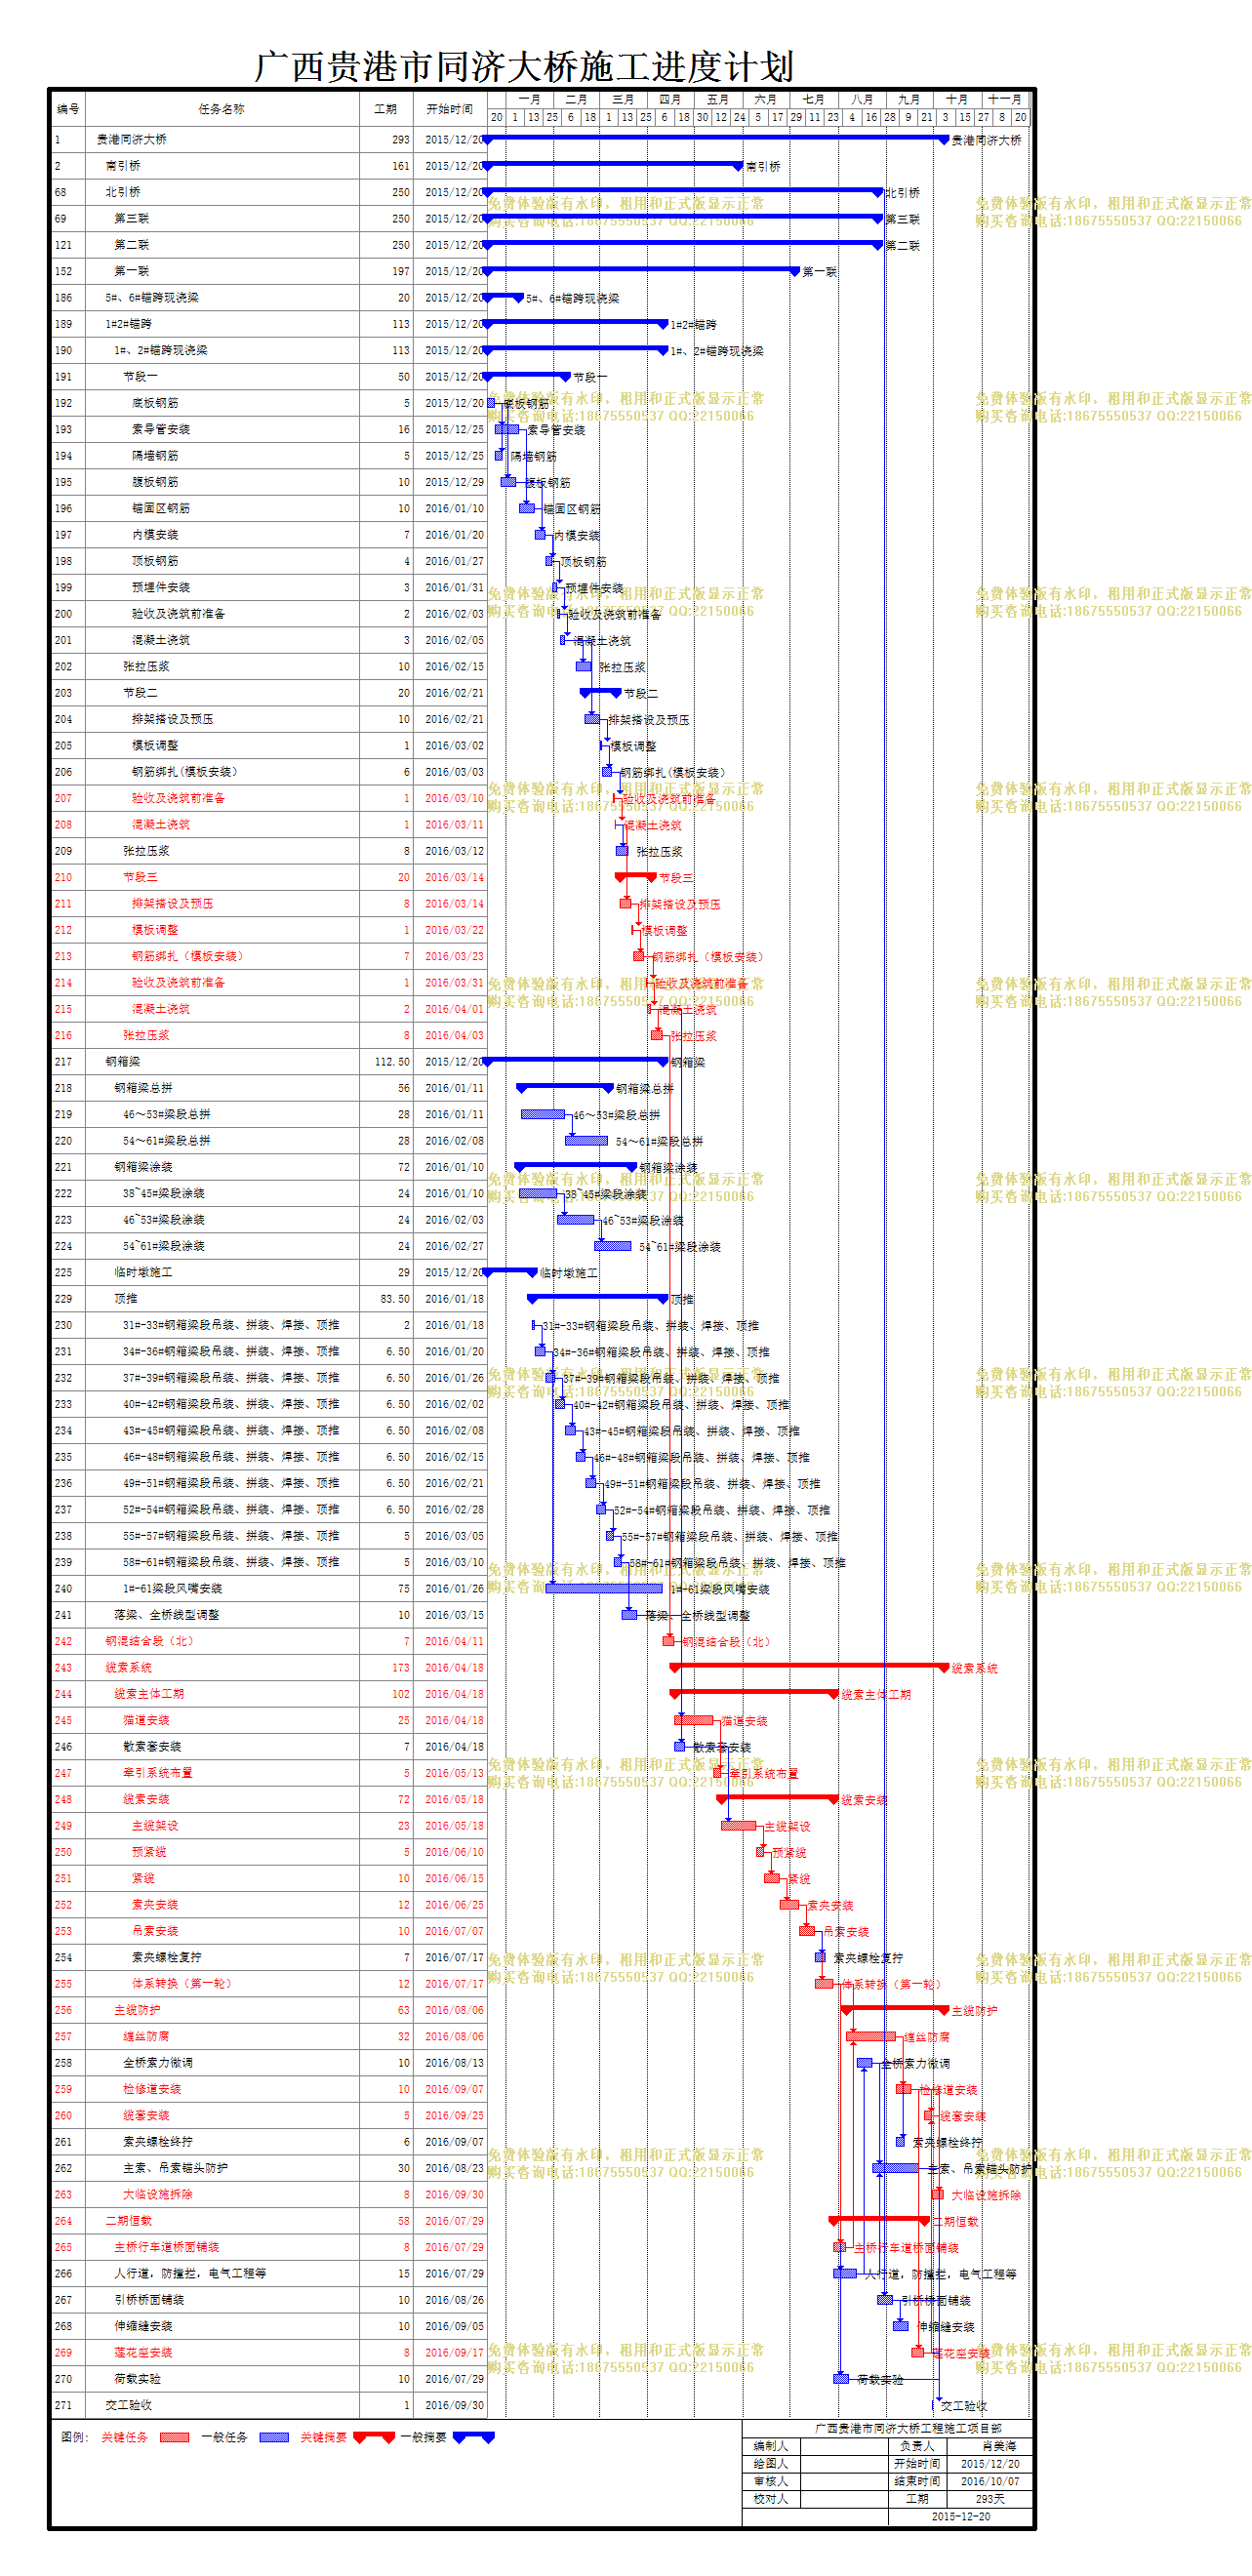Select the 伸缩缝安装 task name cell

pyautogui.click(x=143, y=2326)
